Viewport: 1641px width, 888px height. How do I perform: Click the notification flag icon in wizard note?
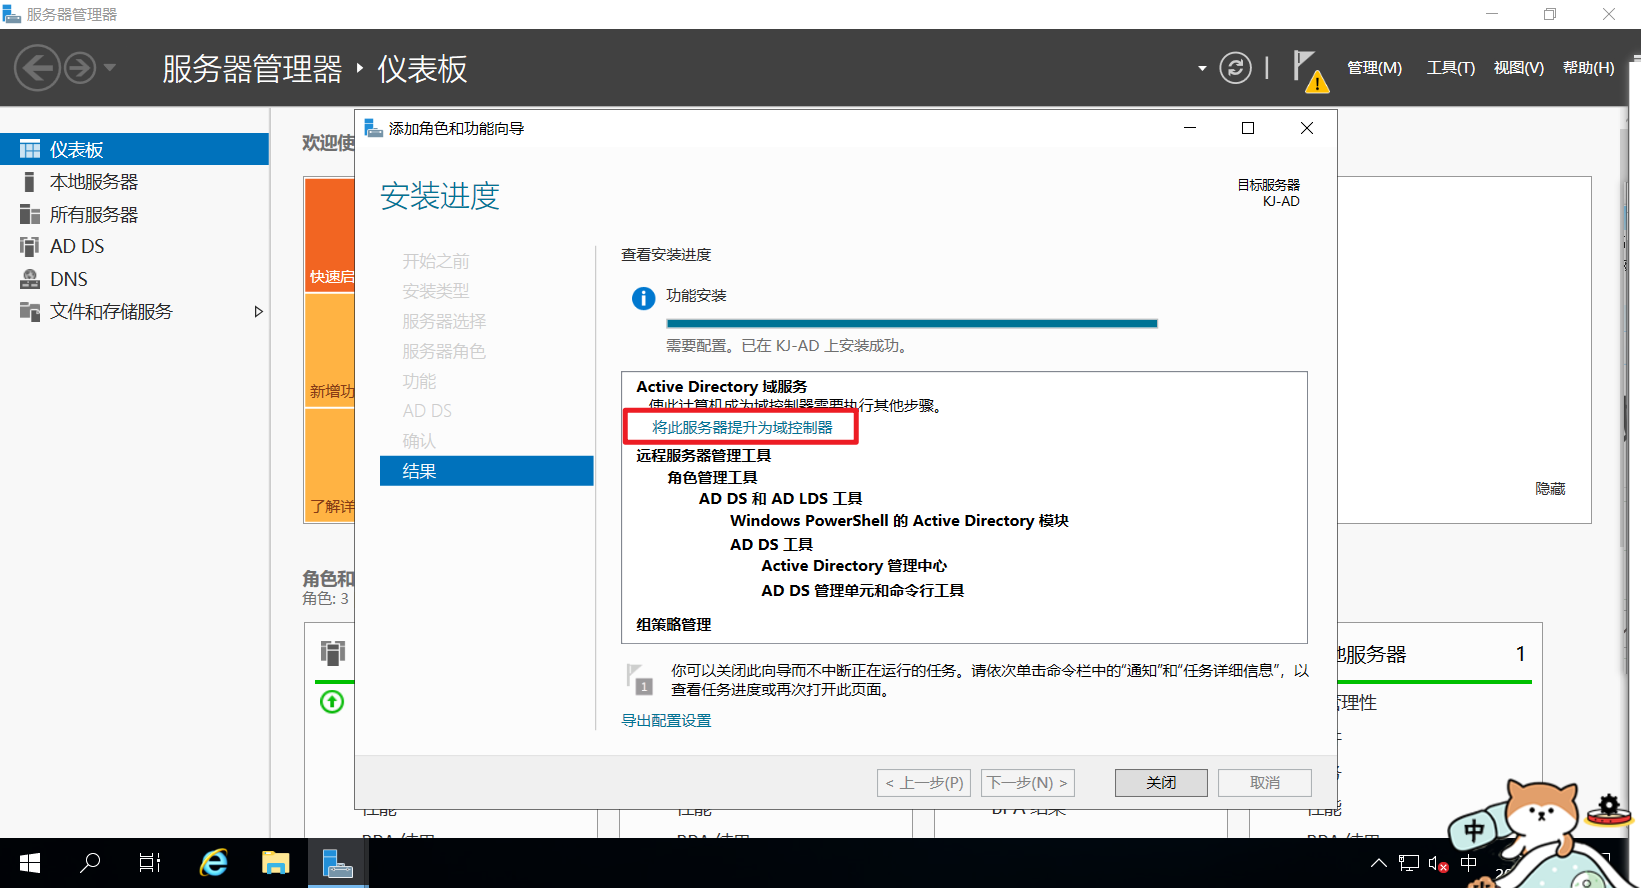tap(639, 678)
